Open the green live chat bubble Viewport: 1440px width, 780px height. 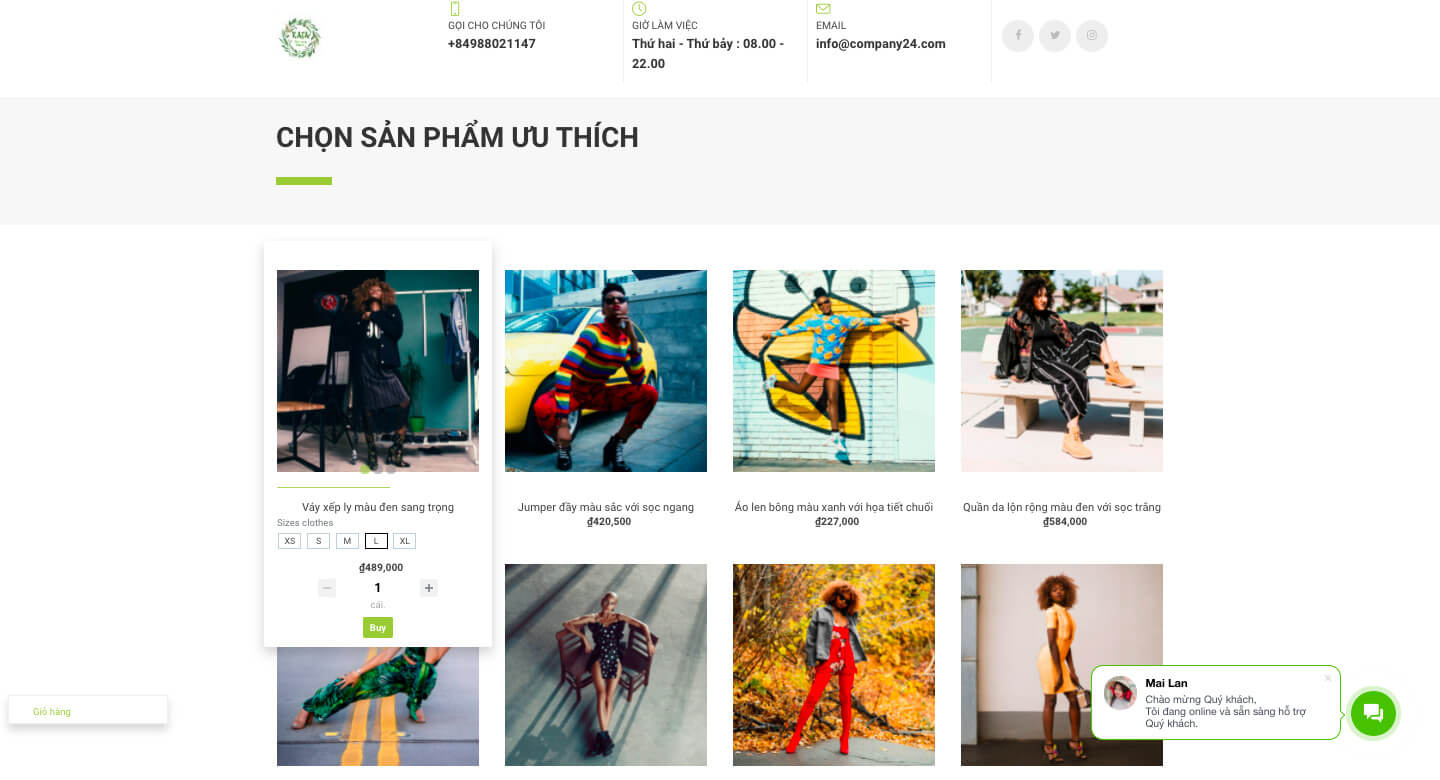(1373, 713)
